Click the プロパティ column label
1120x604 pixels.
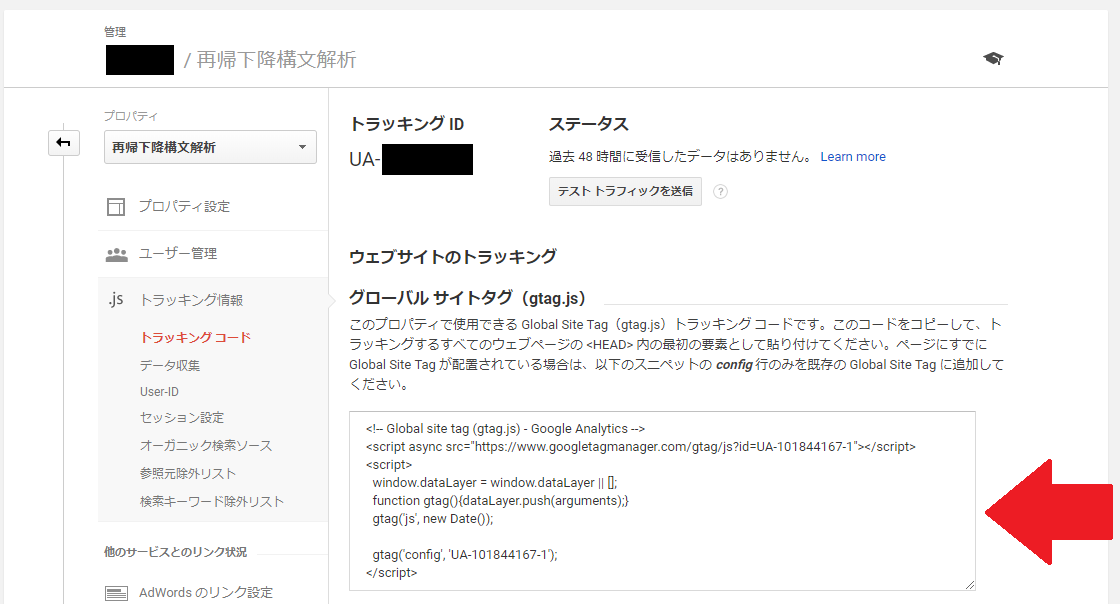(x=131, y=116)
